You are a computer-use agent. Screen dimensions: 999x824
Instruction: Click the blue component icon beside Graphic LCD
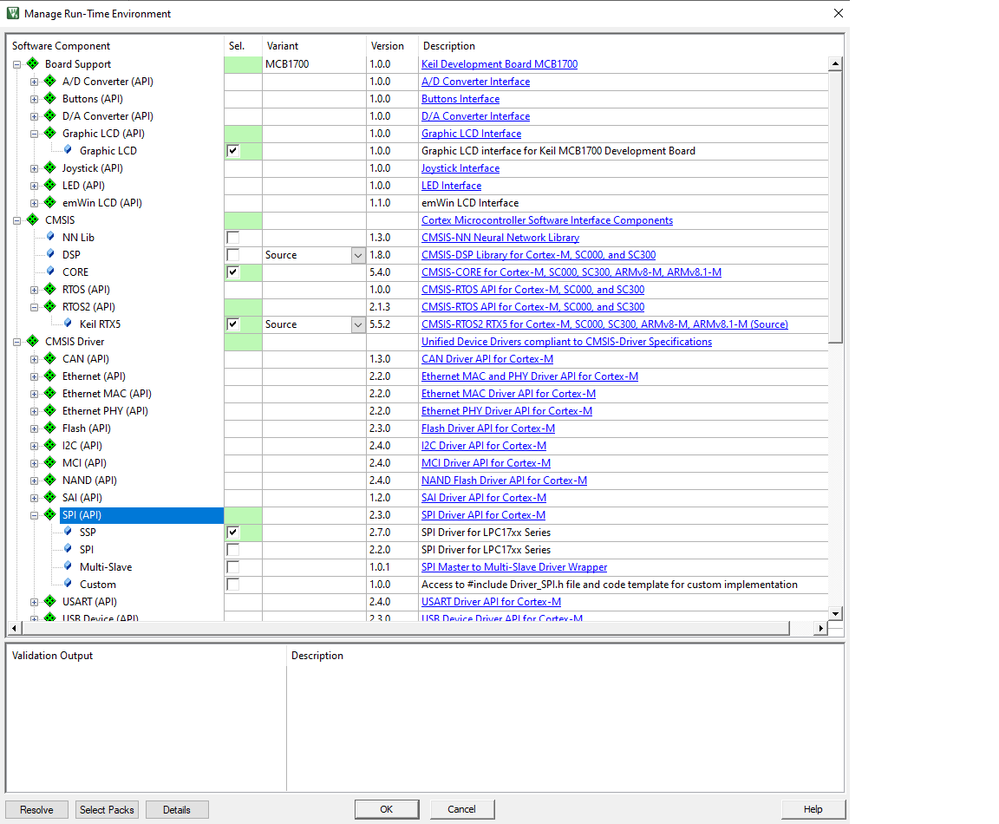click(68, 150)
